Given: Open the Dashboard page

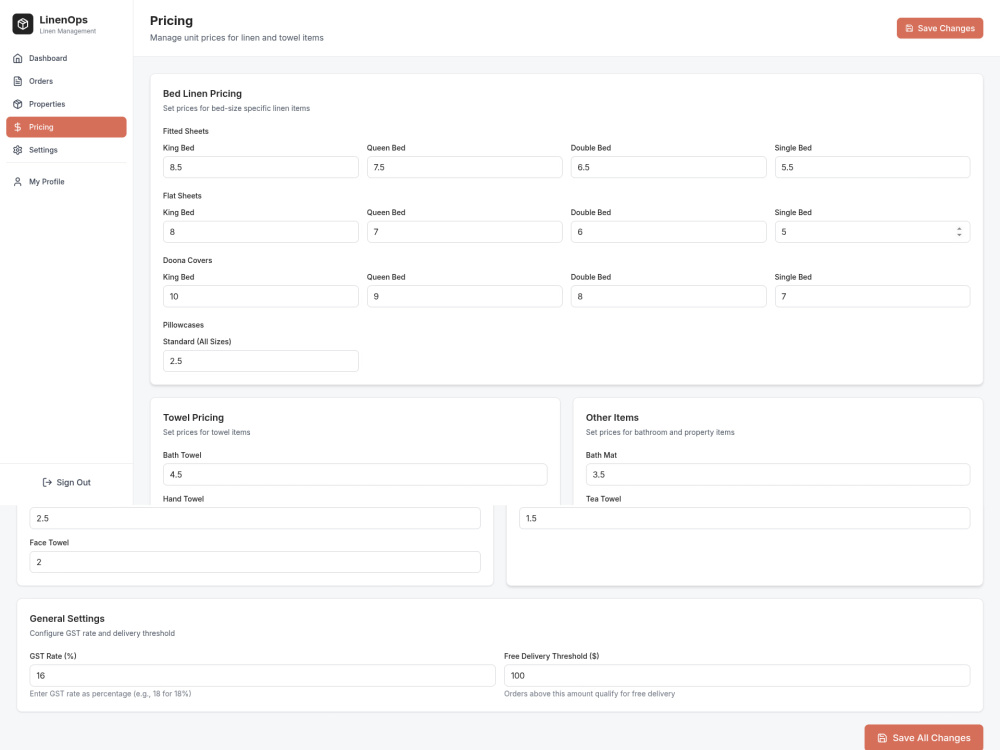Looking at the screenshot, I should (66, 58).
